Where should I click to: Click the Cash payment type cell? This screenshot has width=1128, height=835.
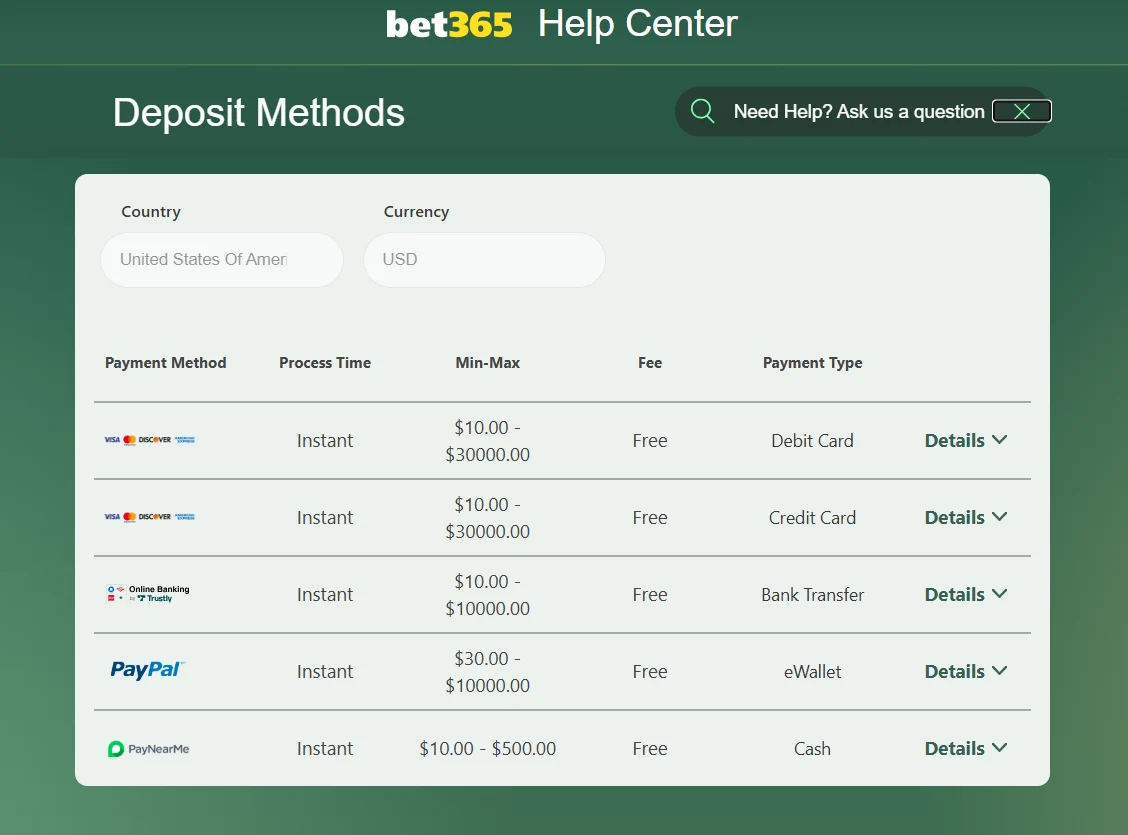[x=812, y=748]
